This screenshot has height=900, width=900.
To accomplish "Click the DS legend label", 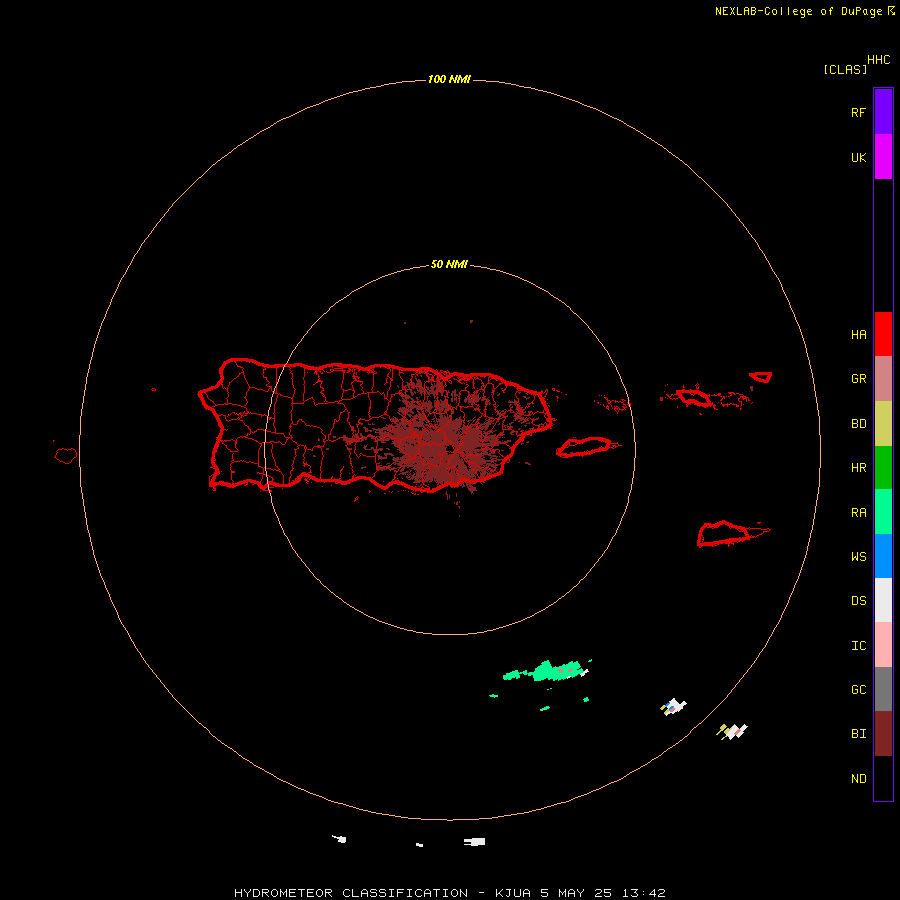I will coord(858,601).
